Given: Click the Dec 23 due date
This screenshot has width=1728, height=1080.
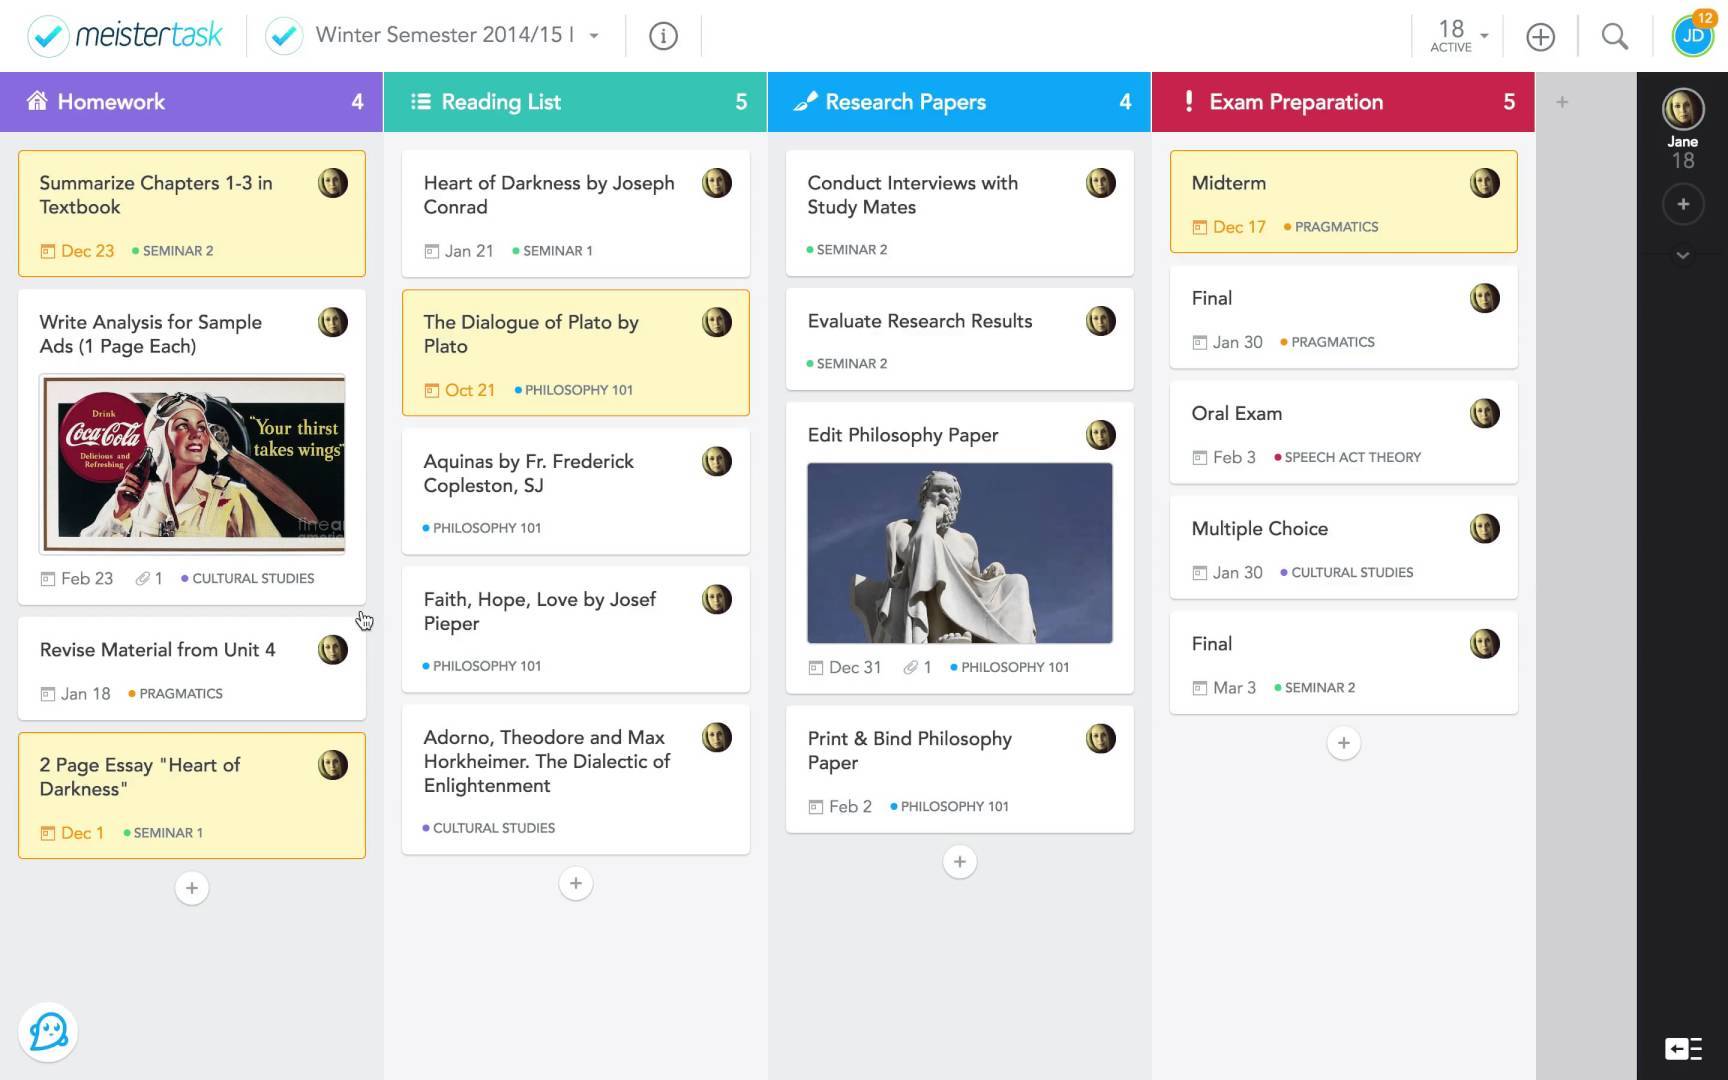Looking at the screenshot, I should point(77,251).
